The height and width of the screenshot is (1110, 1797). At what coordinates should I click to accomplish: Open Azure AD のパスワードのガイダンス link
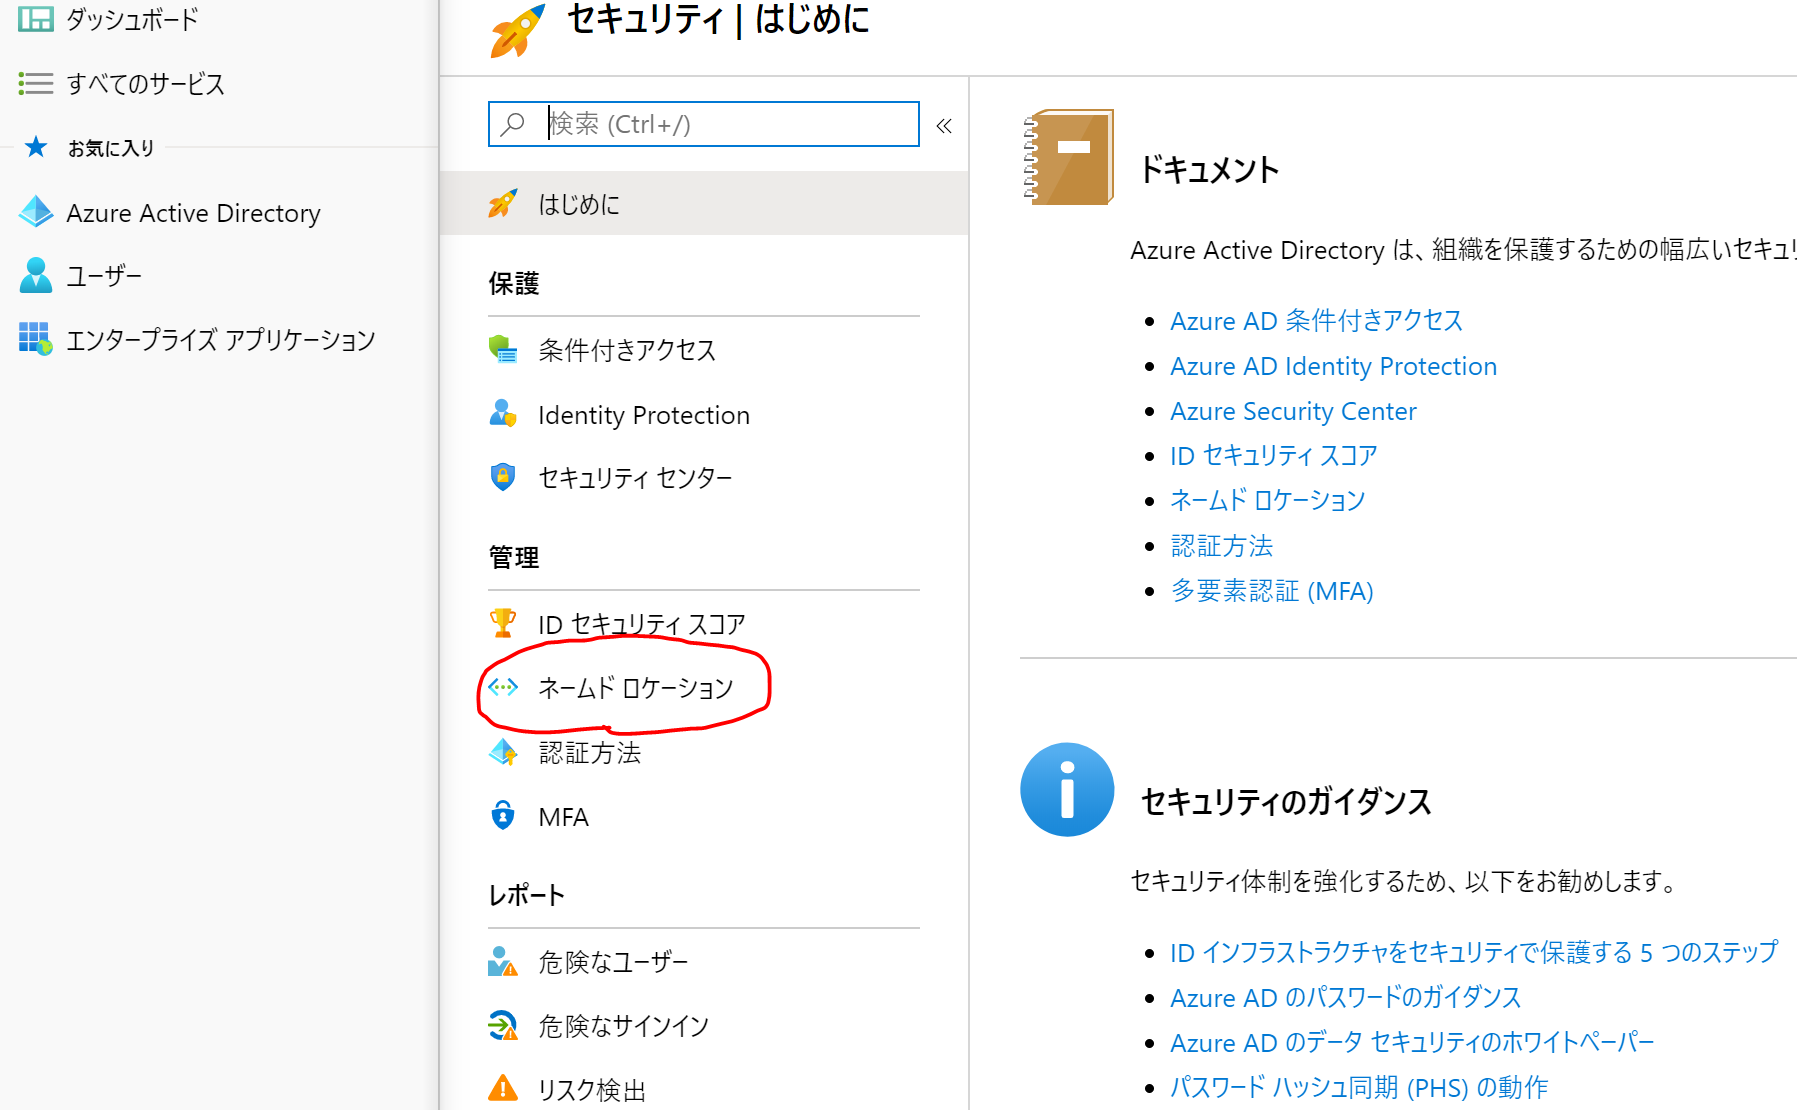coord(1345,997)
